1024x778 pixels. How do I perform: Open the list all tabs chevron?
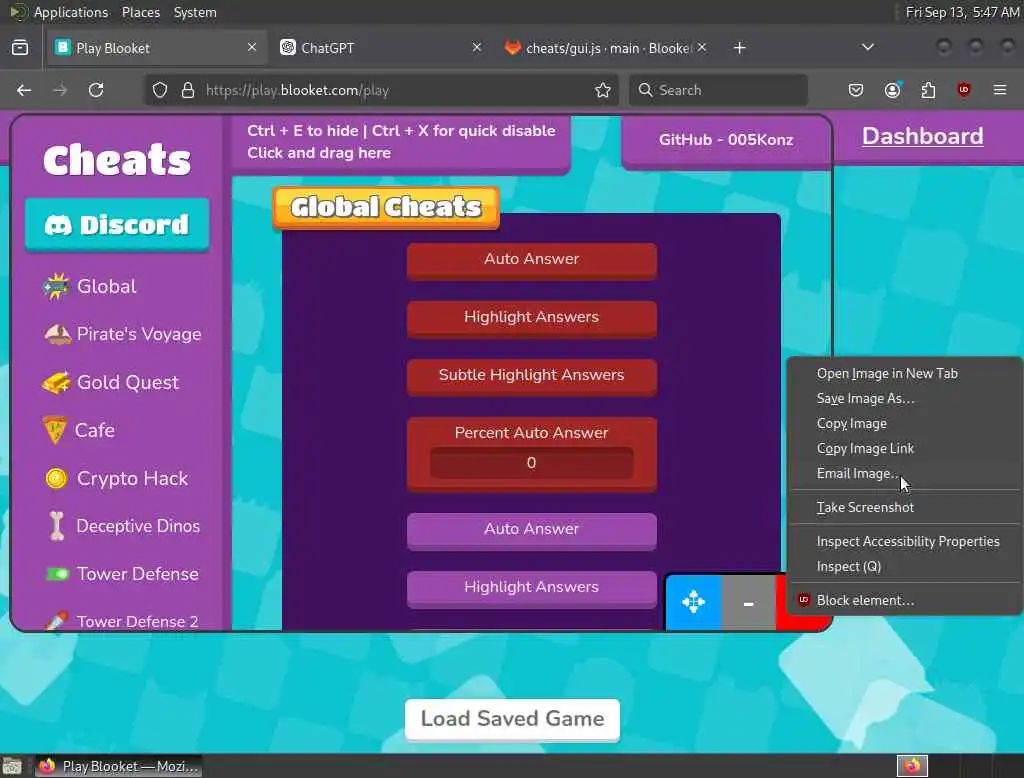(x=867, y=47)
